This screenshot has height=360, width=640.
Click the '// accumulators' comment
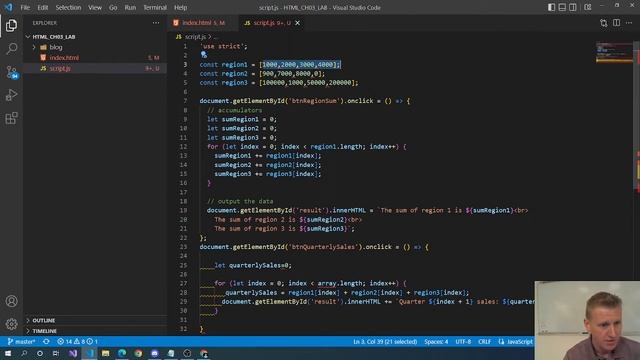point(234,110)
